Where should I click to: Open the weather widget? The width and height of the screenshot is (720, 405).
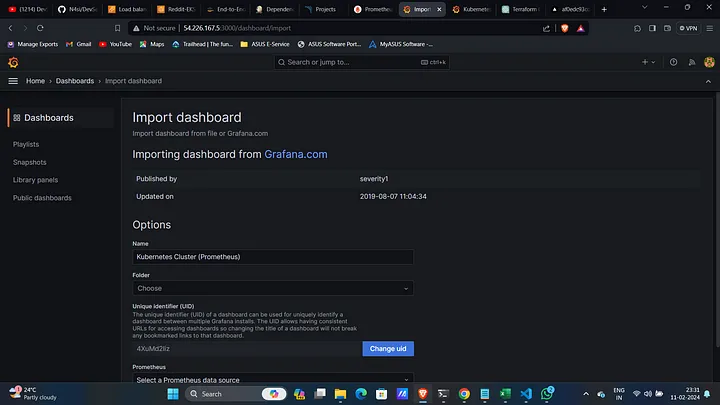point(33,394)
